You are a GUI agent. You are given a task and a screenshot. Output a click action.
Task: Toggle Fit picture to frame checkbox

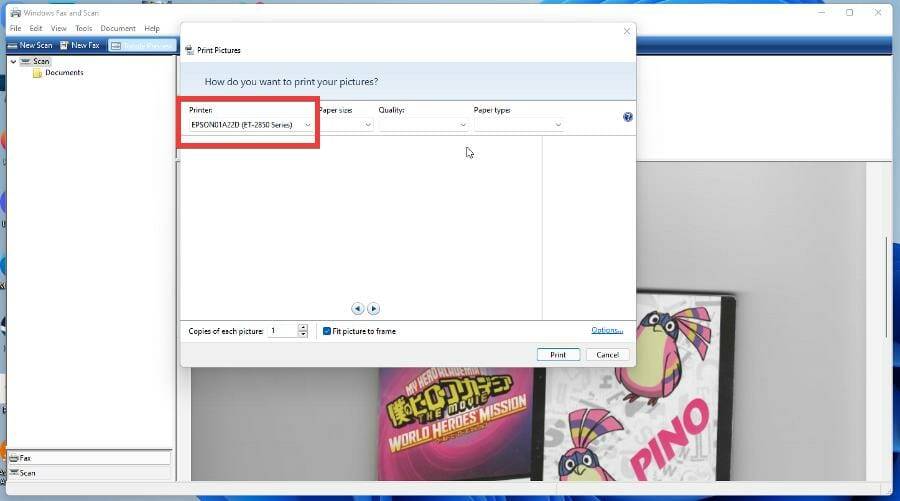[327, 331]
